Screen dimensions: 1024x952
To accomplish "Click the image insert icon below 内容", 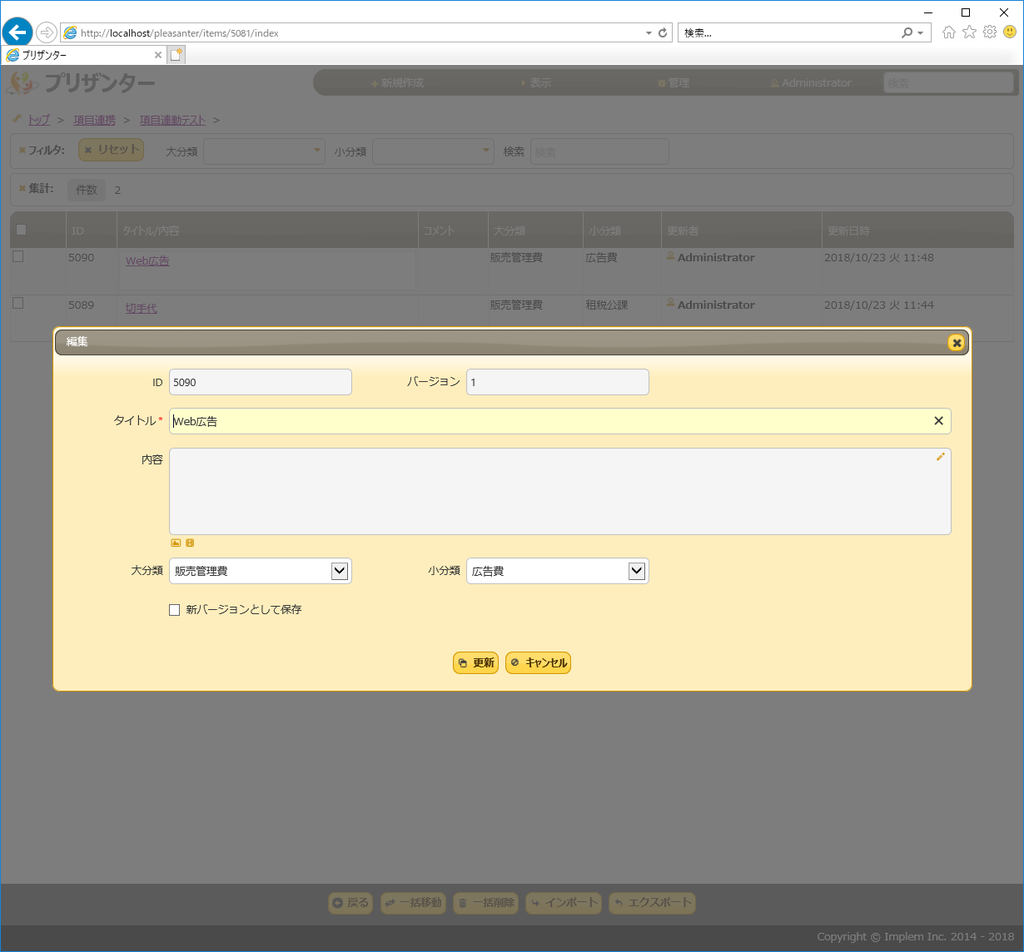I will click(x=176, y=543).
